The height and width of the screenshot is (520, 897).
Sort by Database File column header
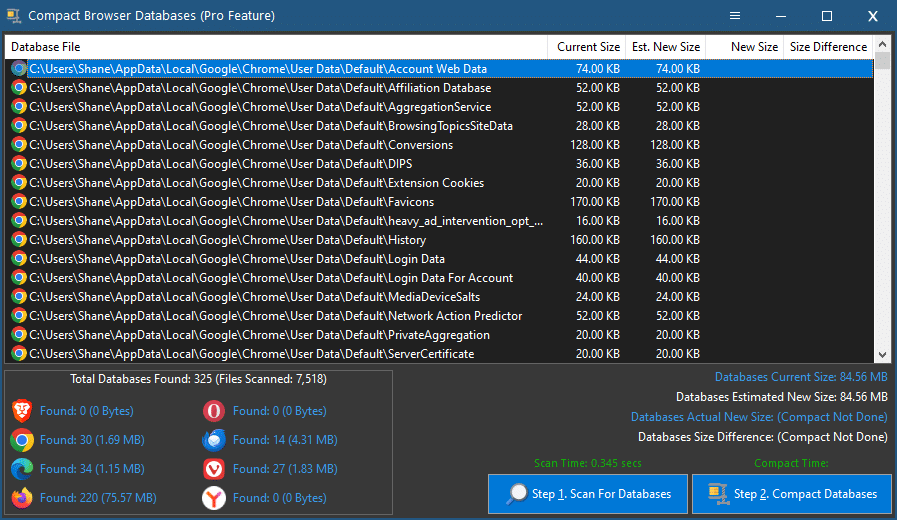coord(276,47)
